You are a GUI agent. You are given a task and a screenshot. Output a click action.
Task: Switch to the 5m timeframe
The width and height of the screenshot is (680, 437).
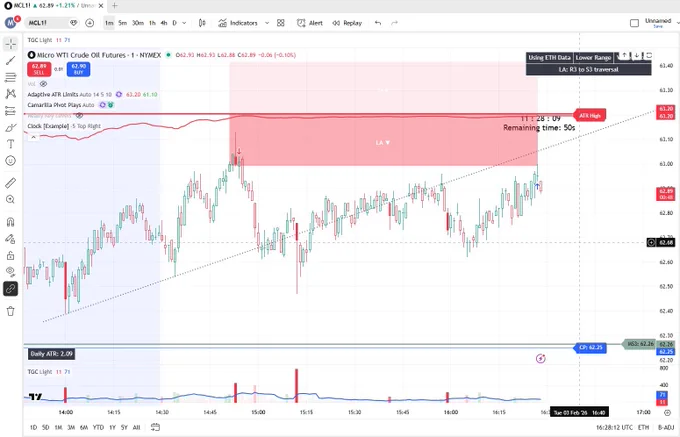123,23
